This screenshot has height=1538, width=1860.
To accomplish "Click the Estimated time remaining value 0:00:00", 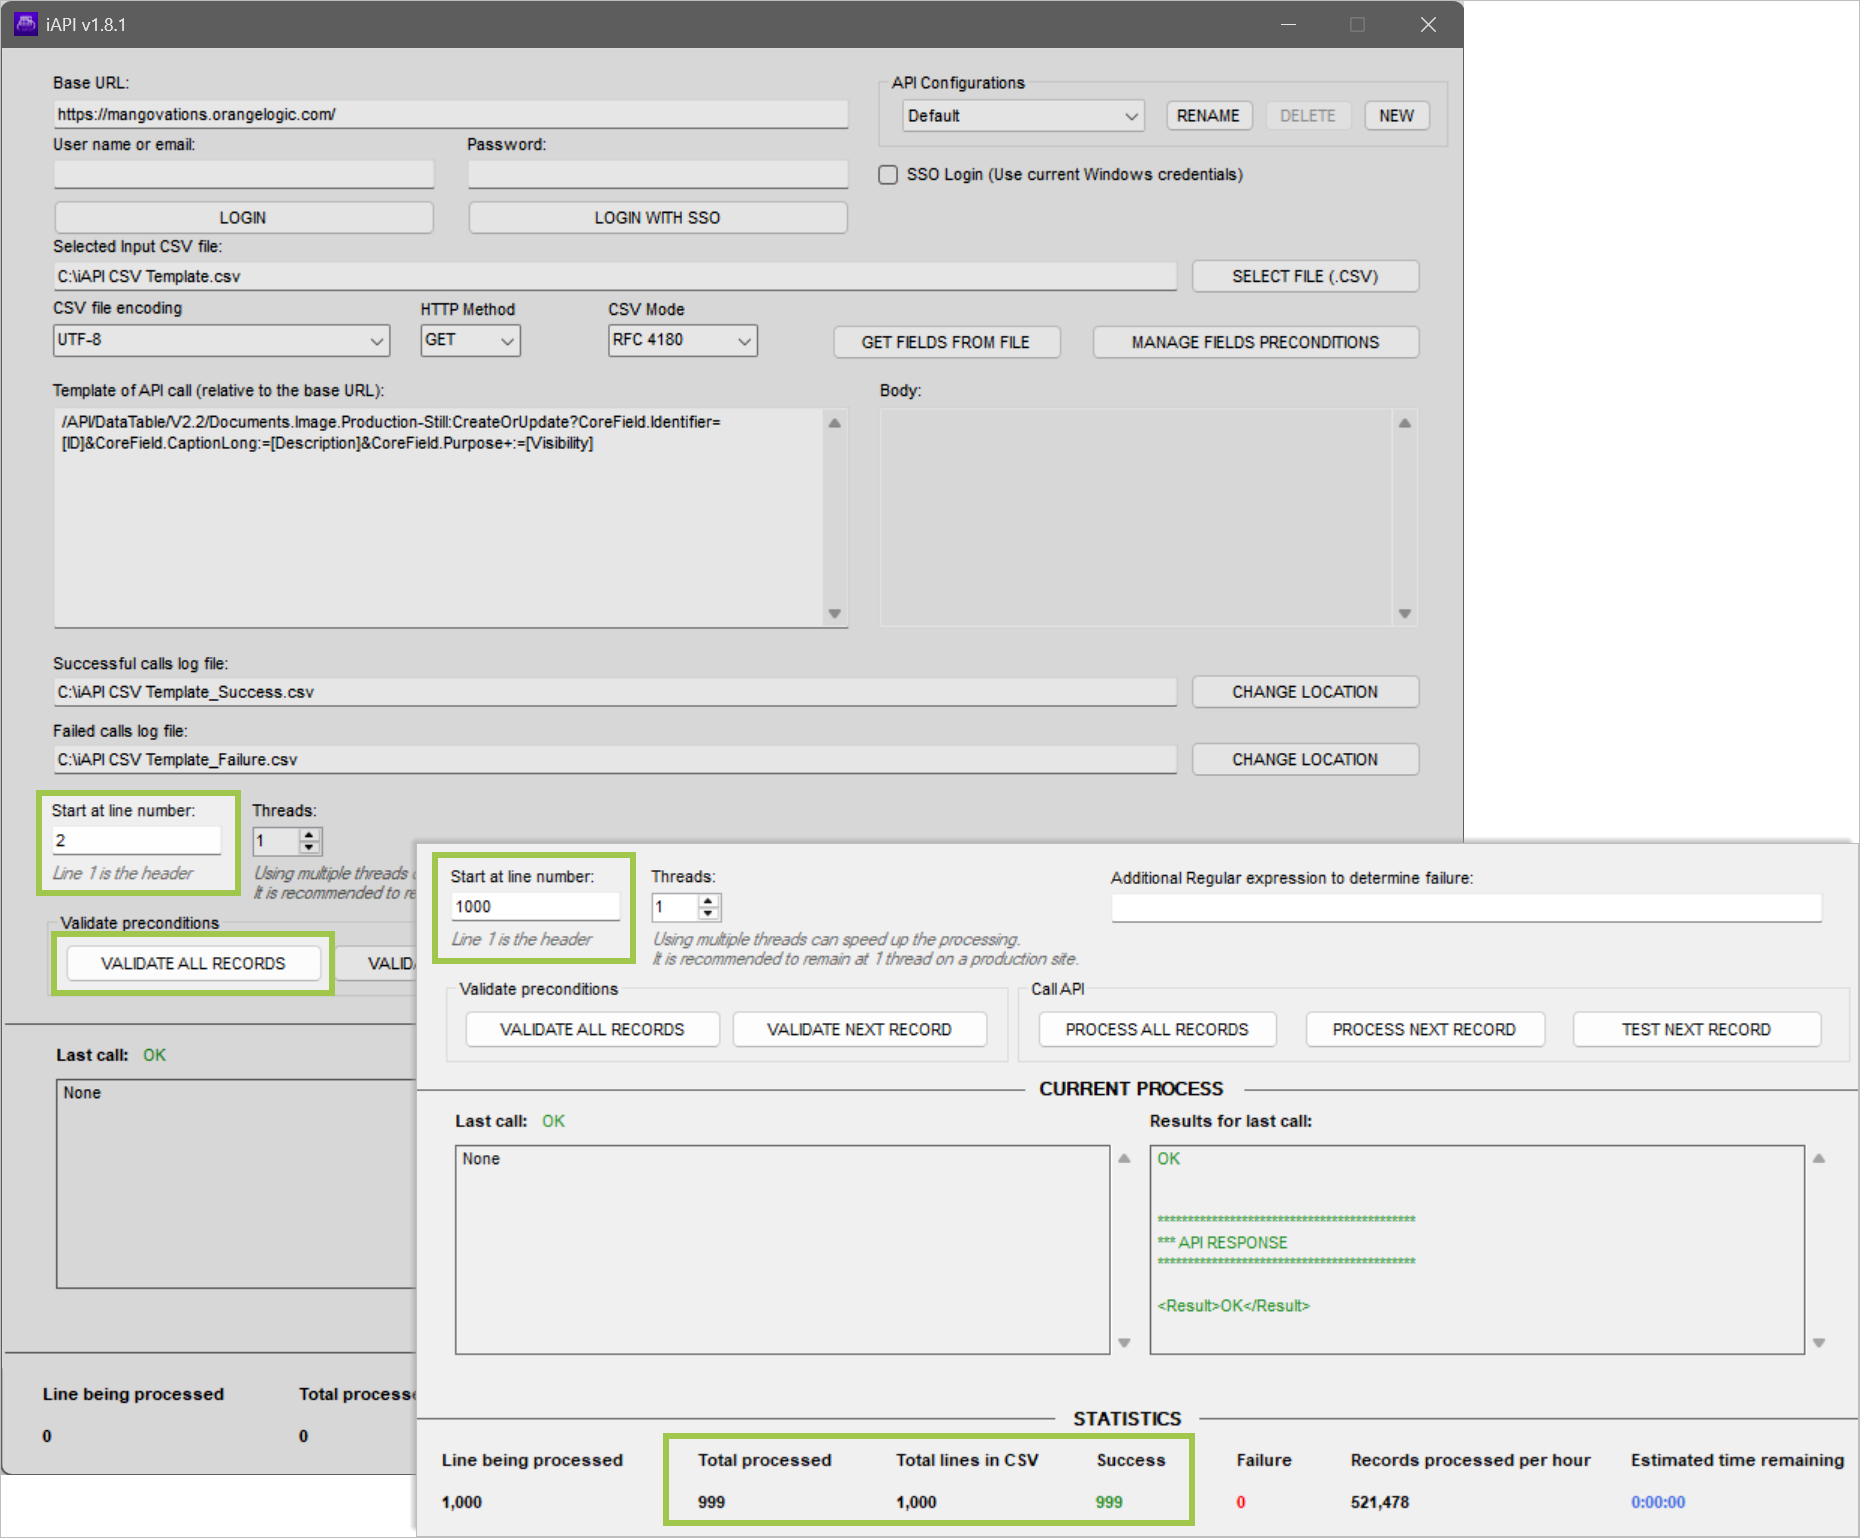I will click(x=1658, y=1502).
